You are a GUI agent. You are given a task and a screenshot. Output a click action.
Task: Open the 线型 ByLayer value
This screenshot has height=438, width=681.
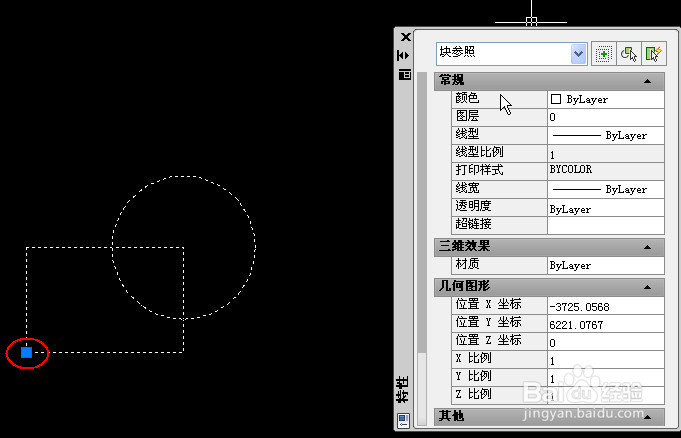605,136
